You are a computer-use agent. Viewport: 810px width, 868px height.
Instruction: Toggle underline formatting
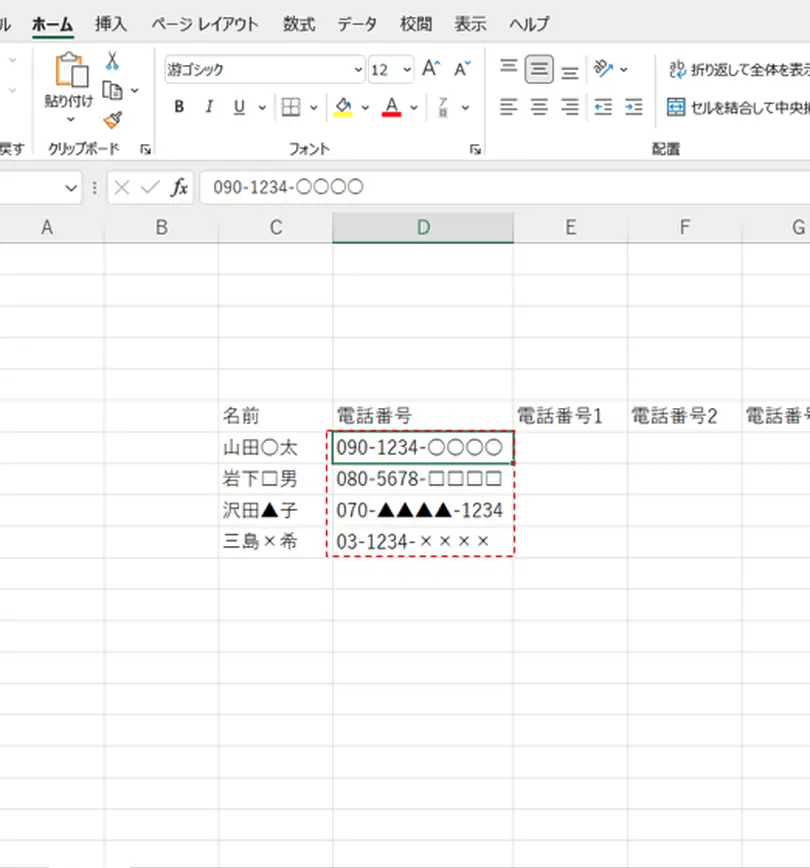pyautogui.click(x=238, y=107)
